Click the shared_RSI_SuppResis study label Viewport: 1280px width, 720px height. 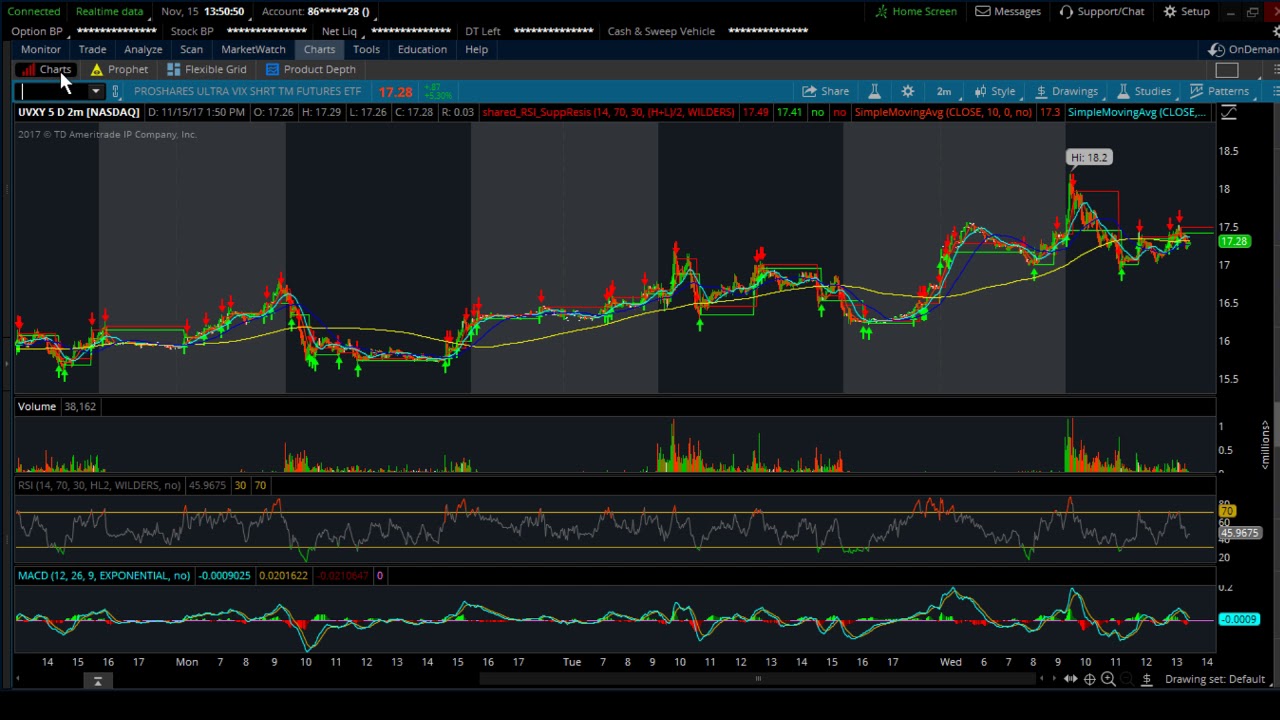(608, 112)
